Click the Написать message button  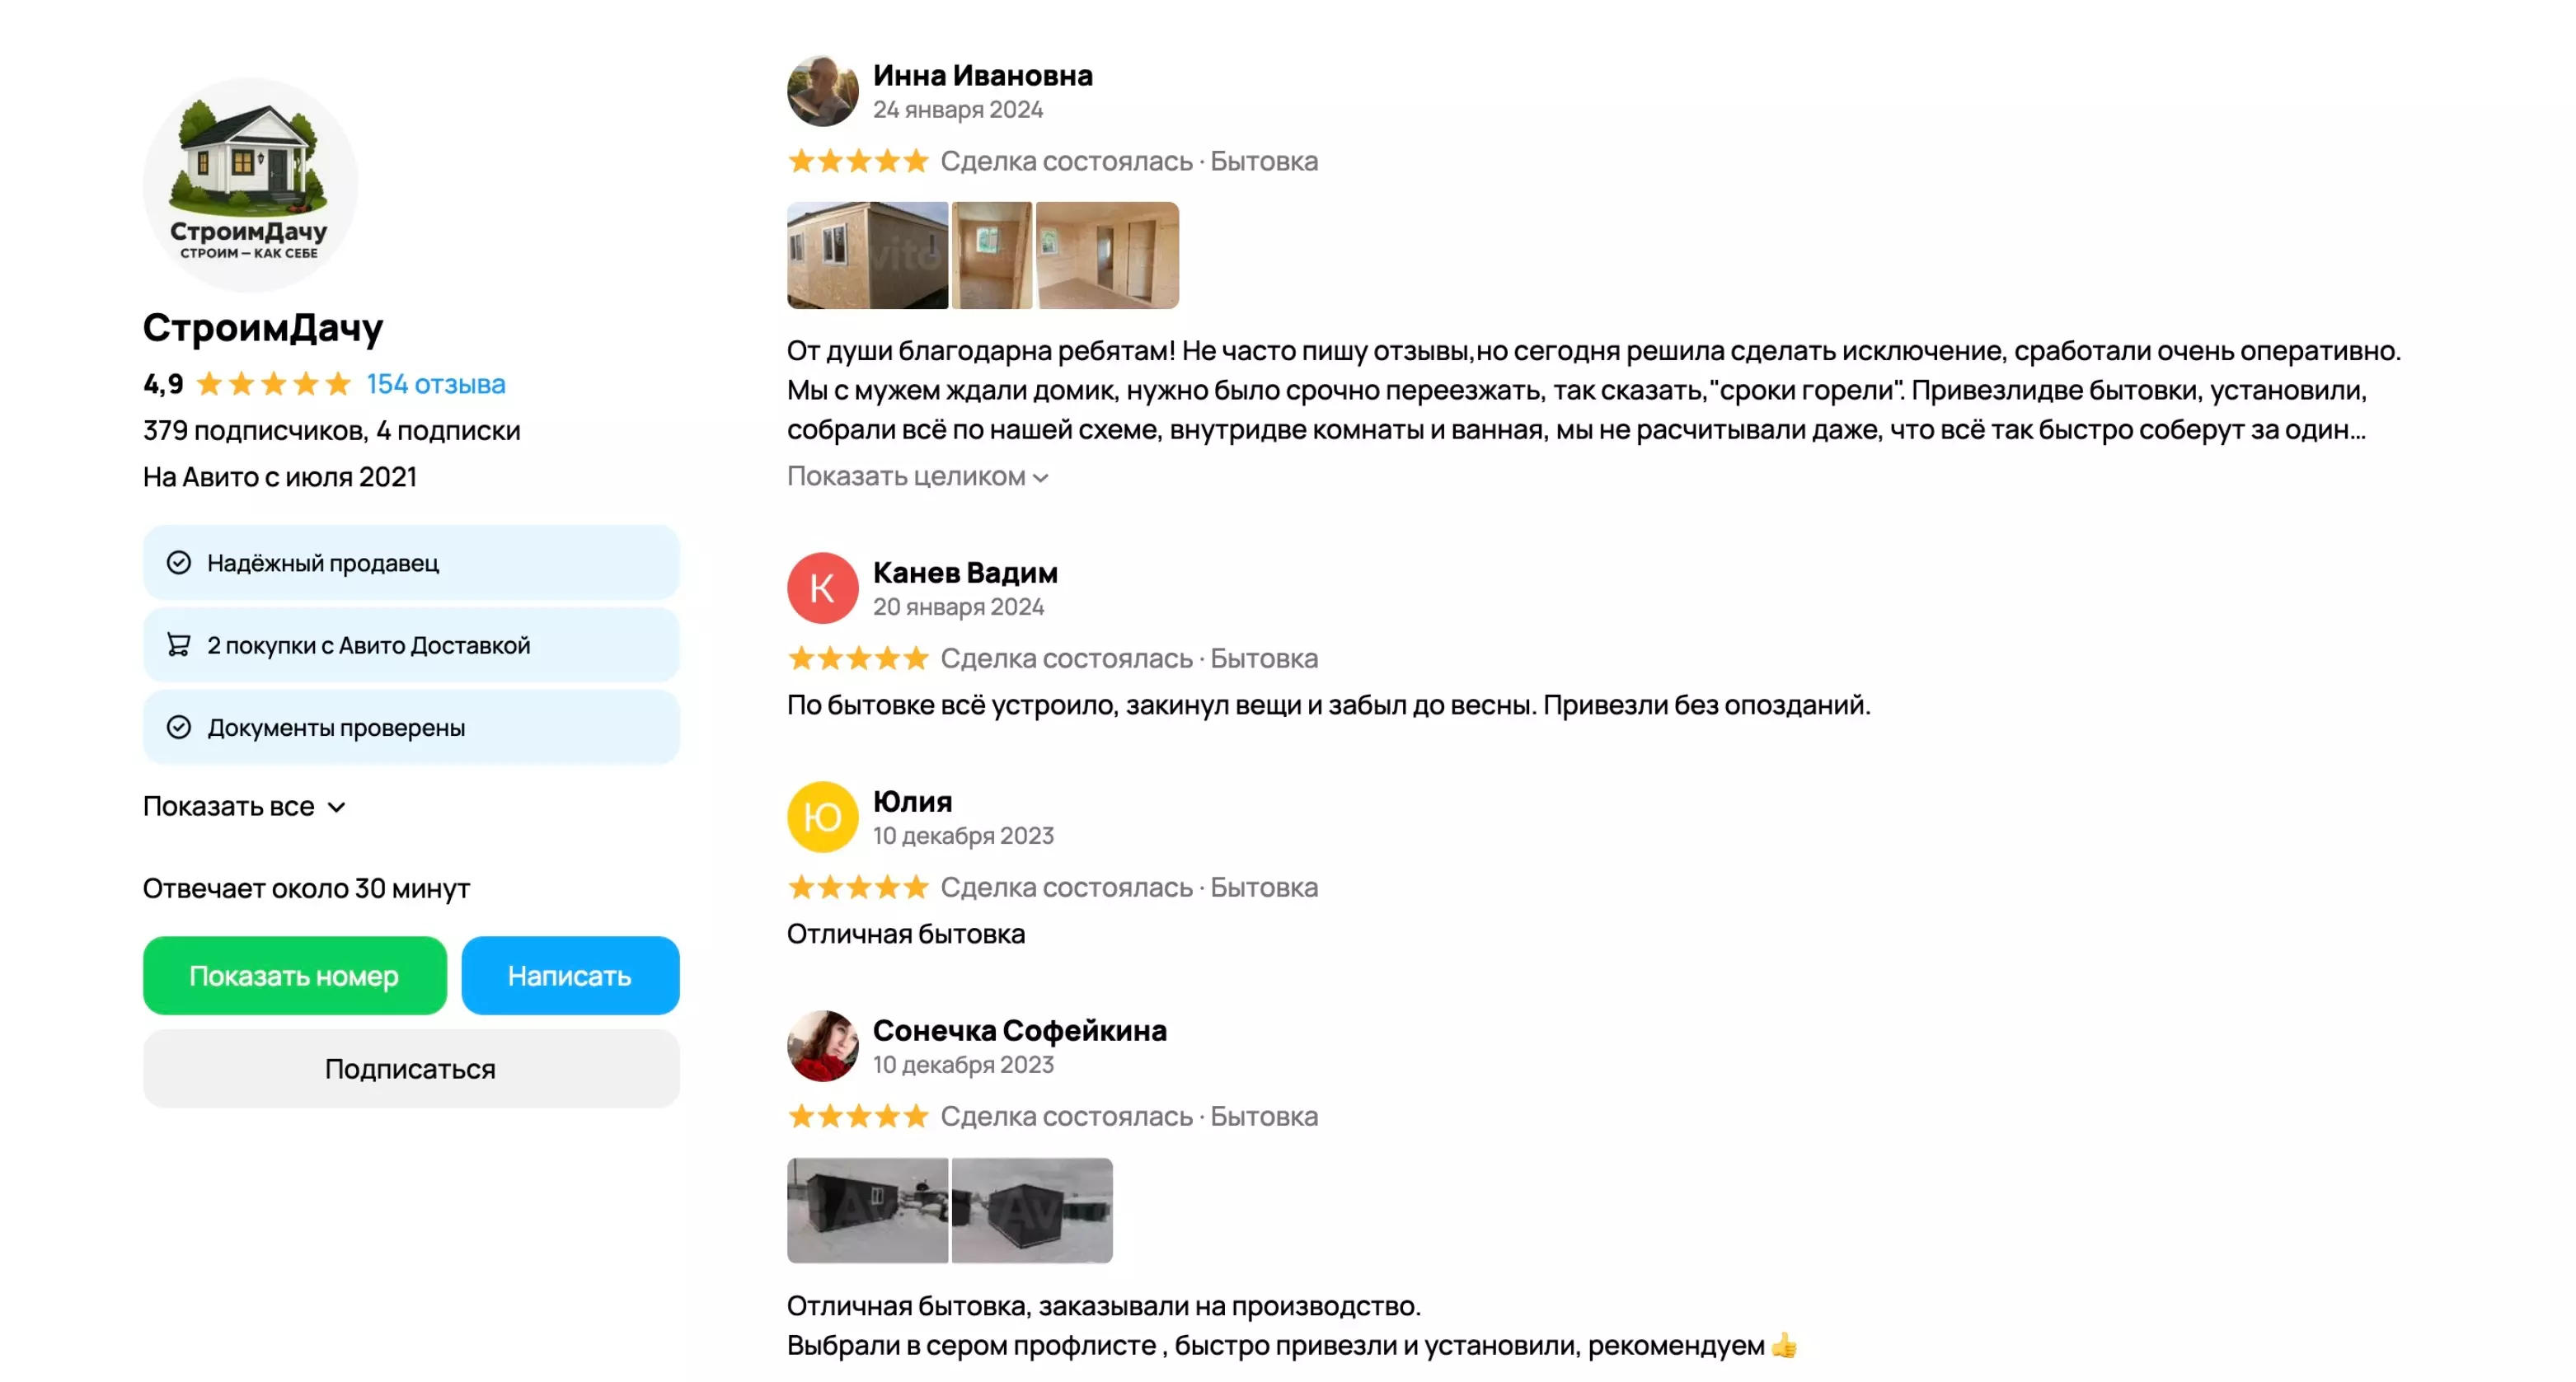tap(570, 975)
